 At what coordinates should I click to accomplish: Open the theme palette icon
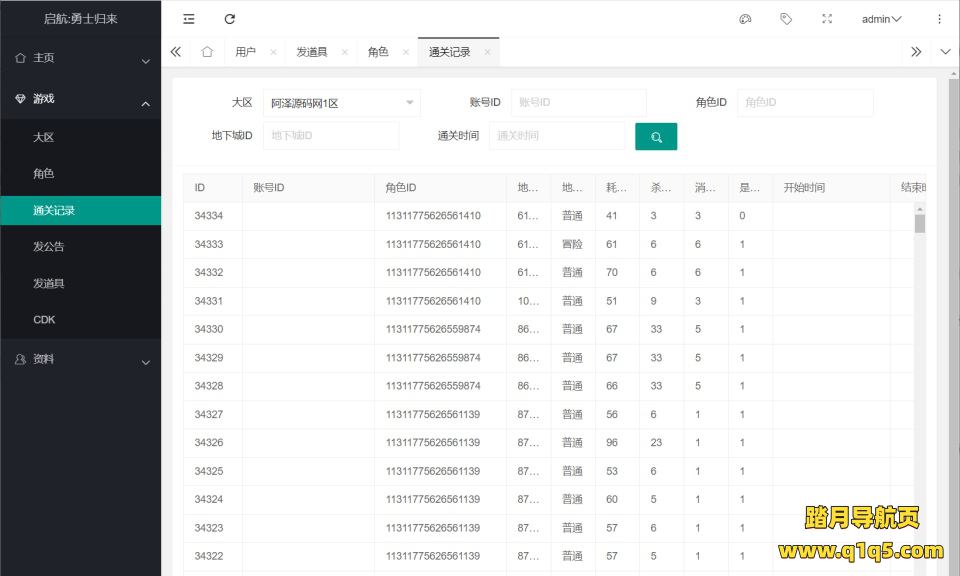[x=745, y=19]
